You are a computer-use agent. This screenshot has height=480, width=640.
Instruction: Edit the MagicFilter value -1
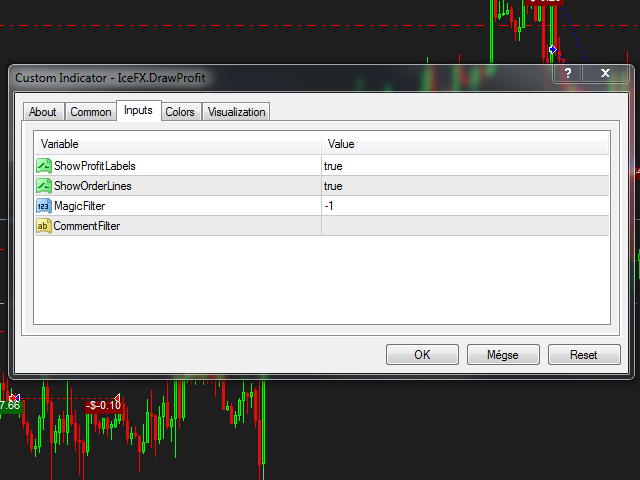(465, 206)
